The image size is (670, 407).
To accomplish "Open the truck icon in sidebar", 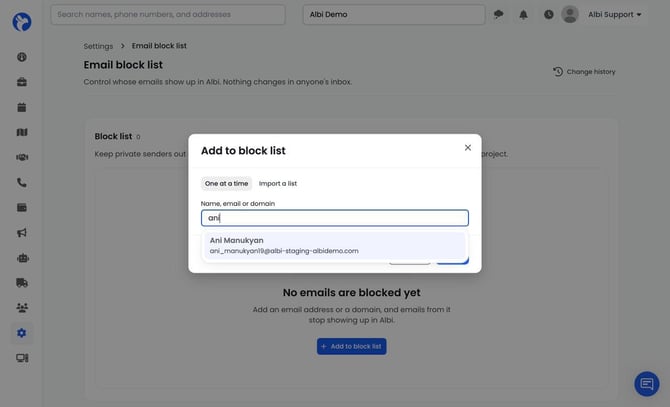I will (22, 283).
